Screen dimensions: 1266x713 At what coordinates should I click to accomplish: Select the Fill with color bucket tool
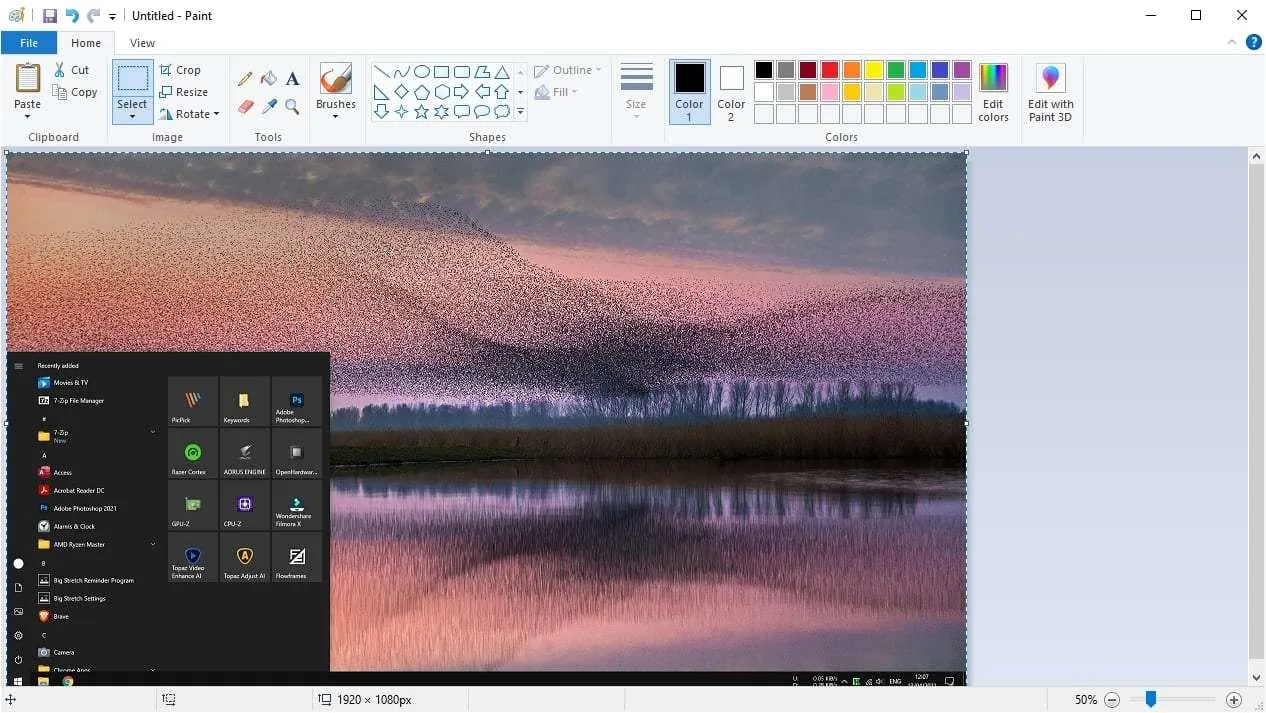pyautogui.click(x=269, y=79)
